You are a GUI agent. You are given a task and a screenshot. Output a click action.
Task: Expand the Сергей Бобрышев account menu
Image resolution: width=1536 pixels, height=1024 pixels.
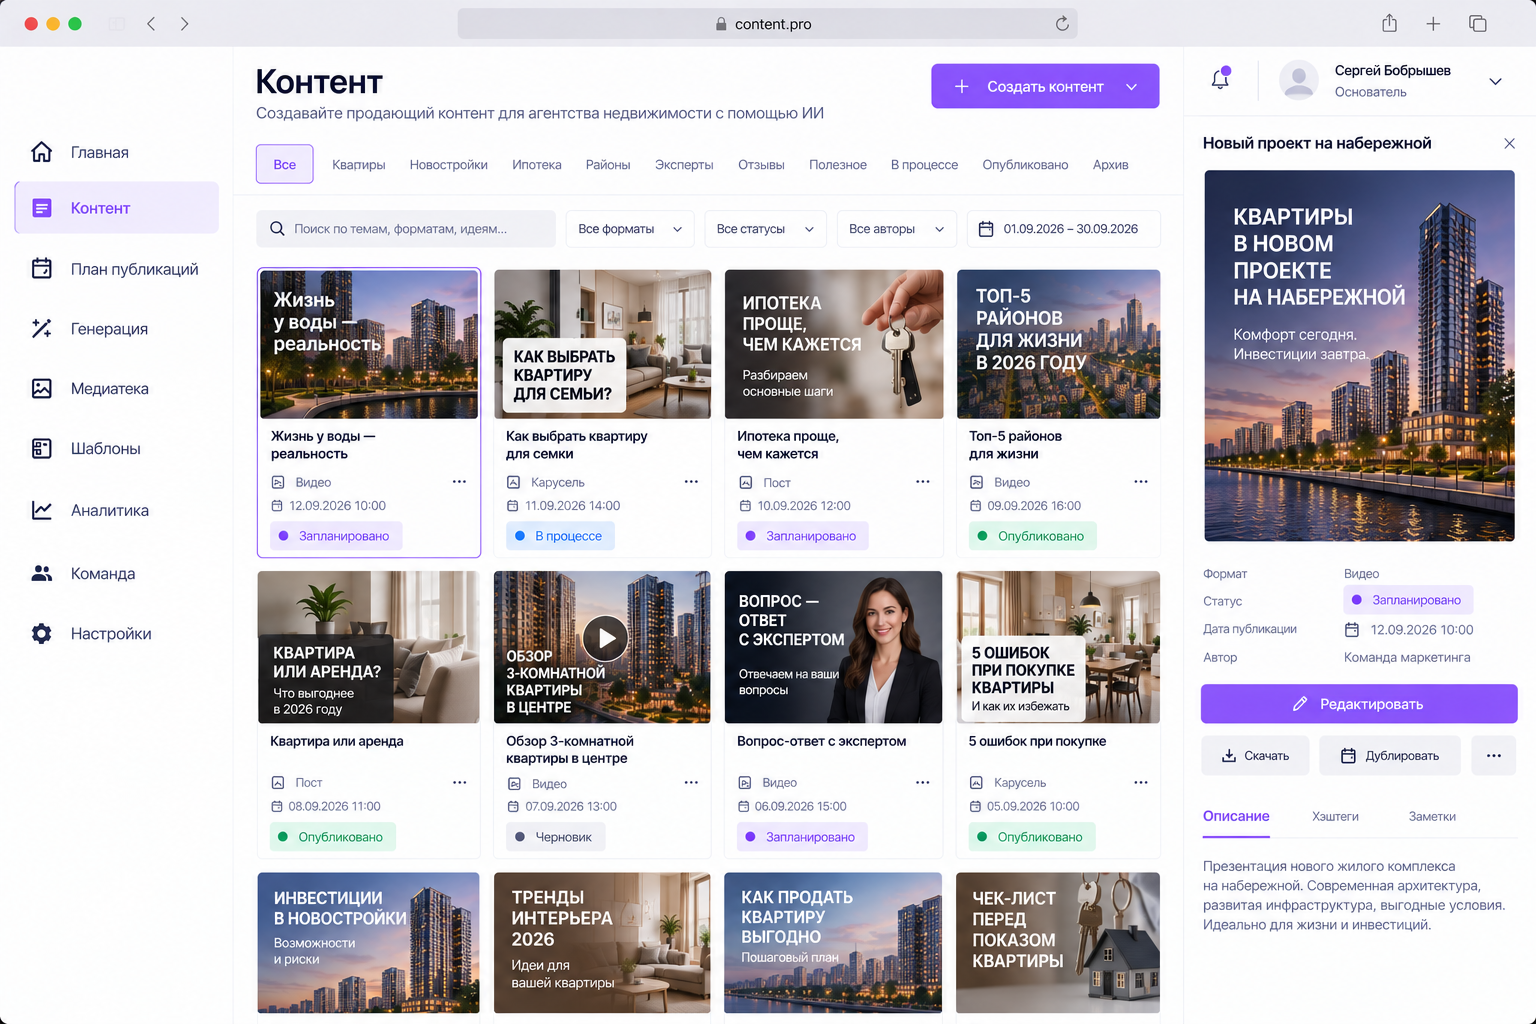[x=1496, y=81]
